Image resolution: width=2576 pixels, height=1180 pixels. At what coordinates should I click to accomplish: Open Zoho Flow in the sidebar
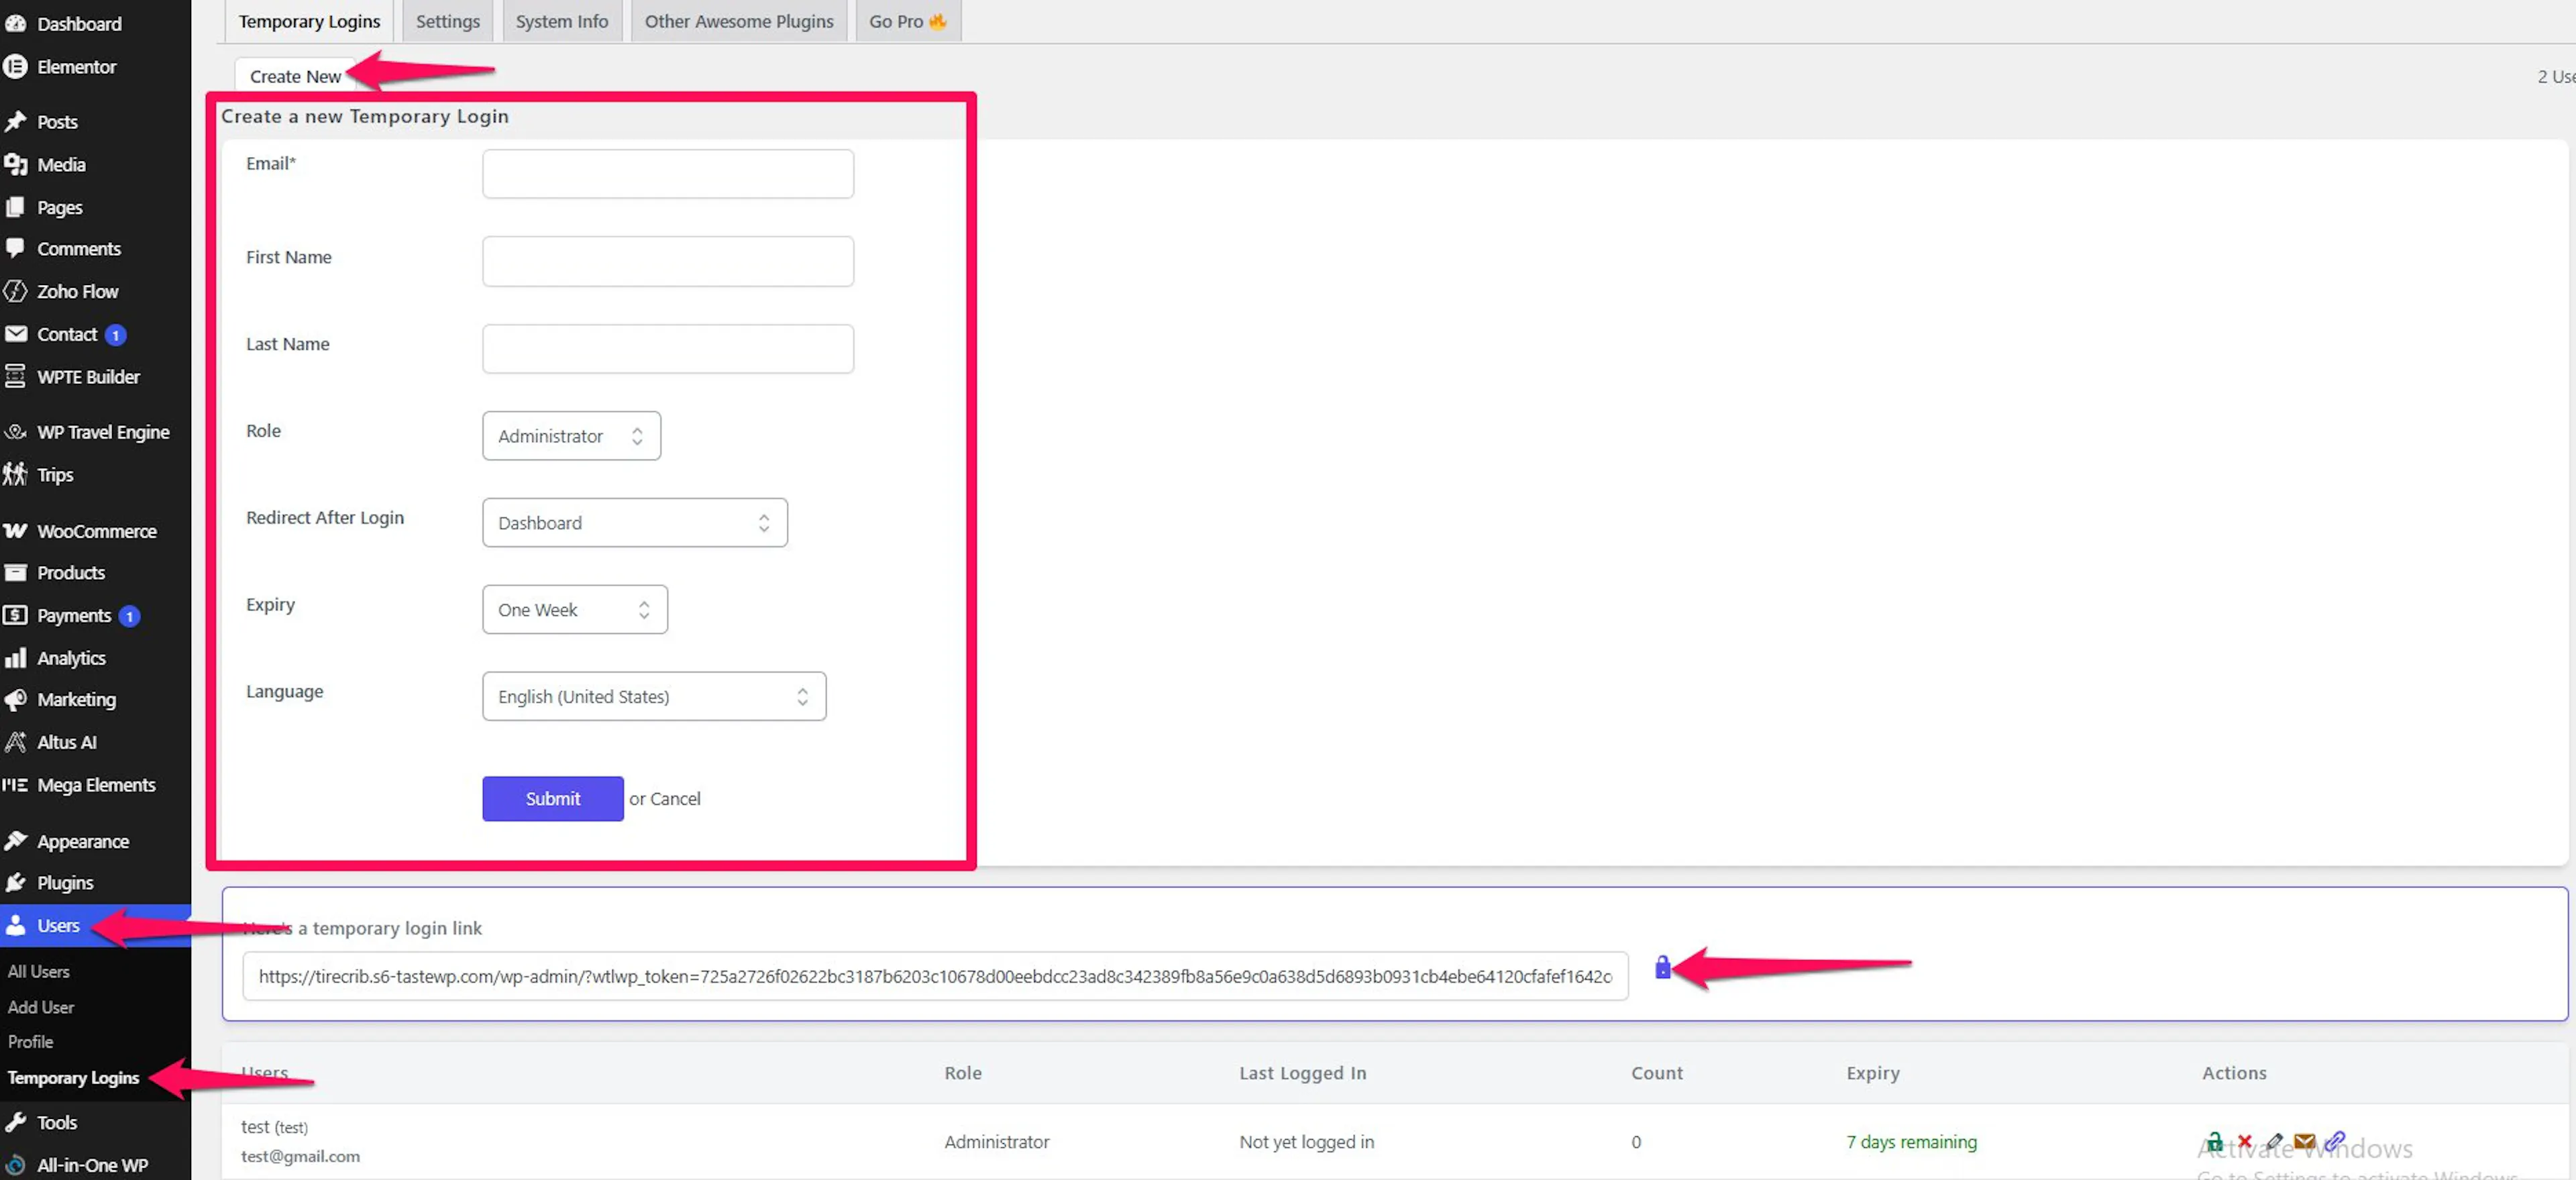coord(77,292)
